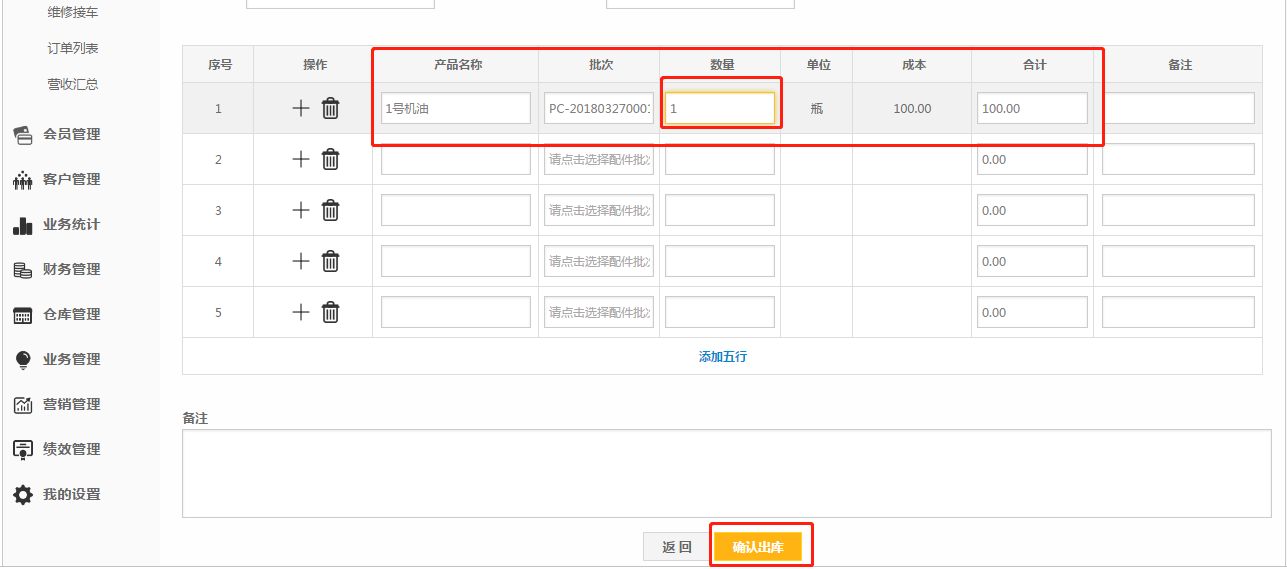The height and width of the screenshot is (569, 1287).
Task: Expand 仓库管理 in sidebar
Action: click(x=71, y=314)
